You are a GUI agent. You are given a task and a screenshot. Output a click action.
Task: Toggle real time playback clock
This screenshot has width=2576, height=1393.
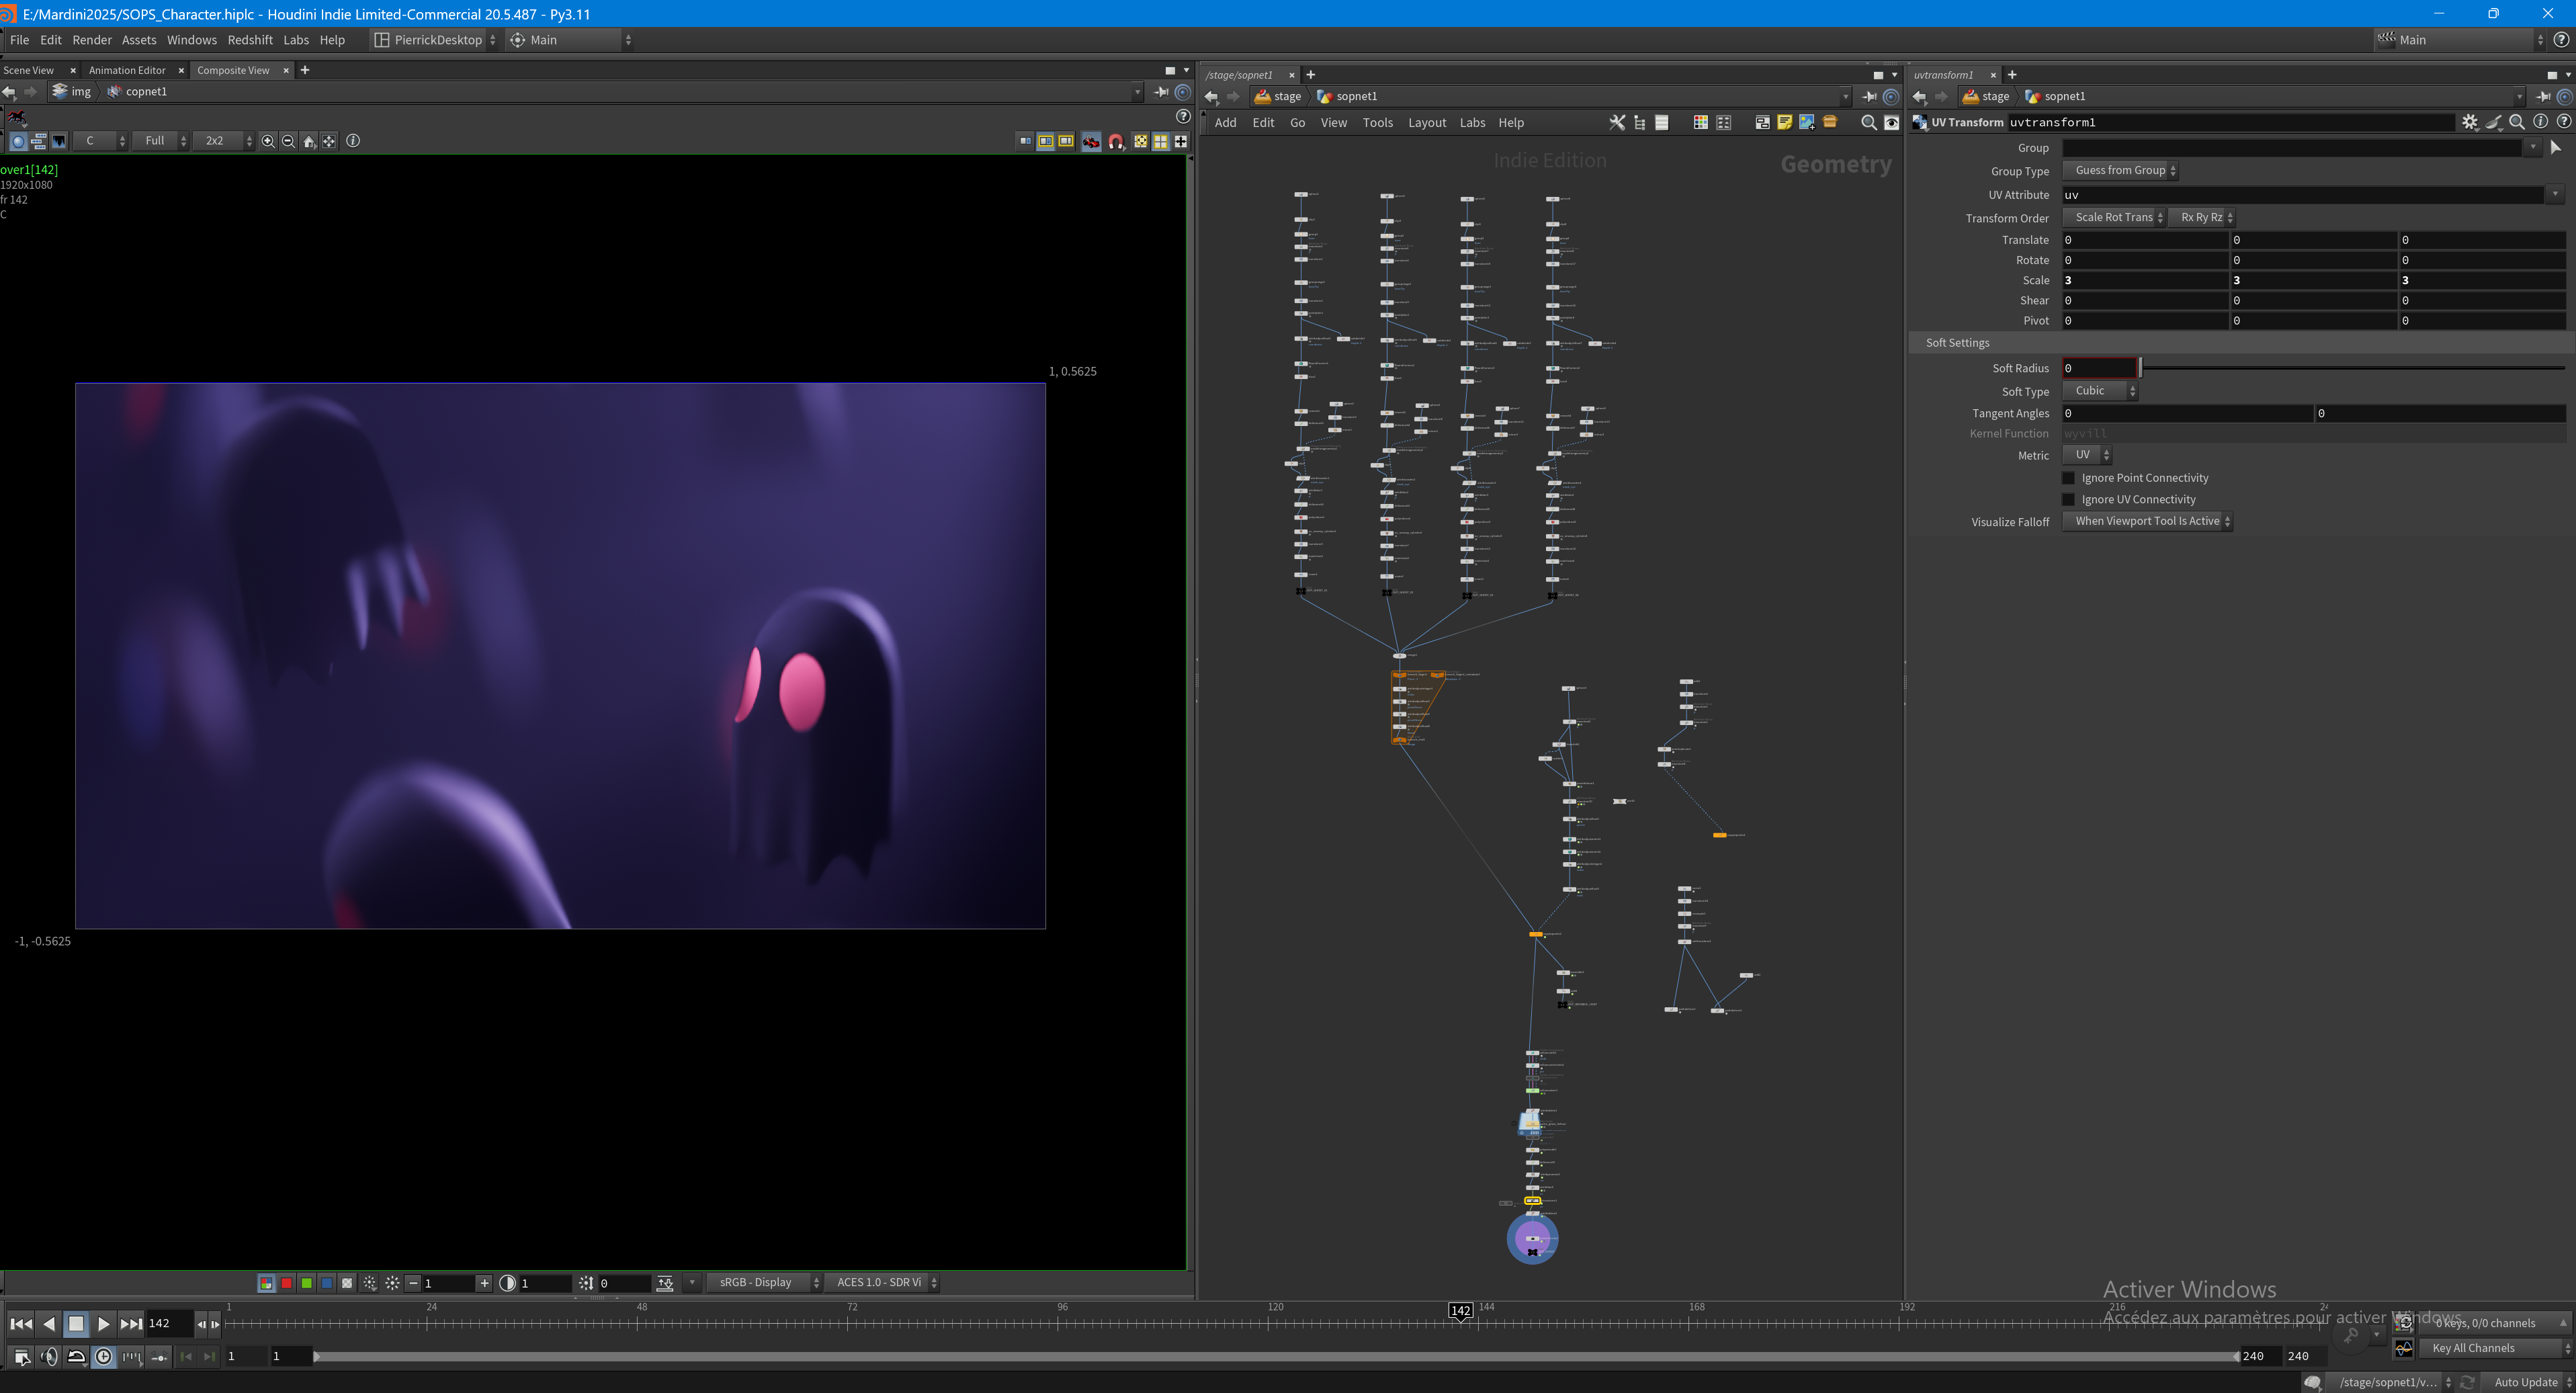(x=104, y=1357)
